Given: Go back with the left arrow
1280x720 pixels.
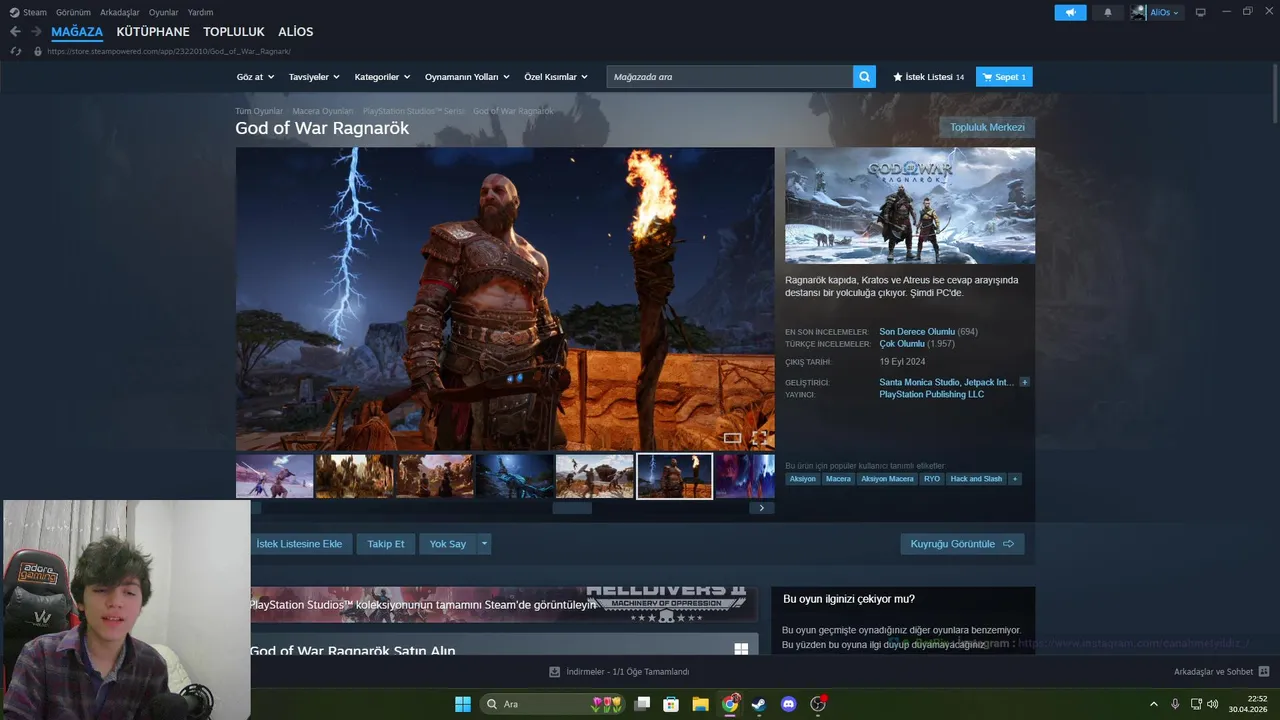Looking at the screenshot, I should [15, 32].
